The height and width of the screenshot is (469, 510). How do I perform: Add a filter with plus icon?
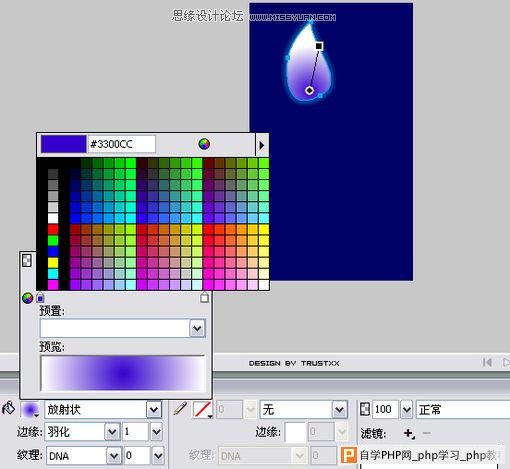[x=409, y=433]
